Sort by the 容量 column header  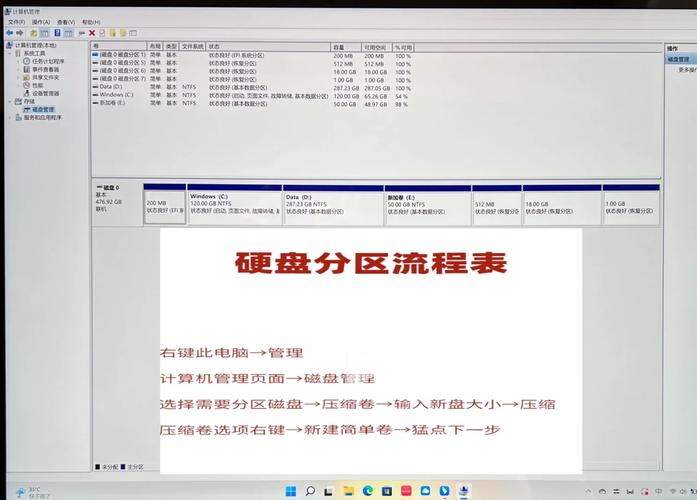point(345,47)
